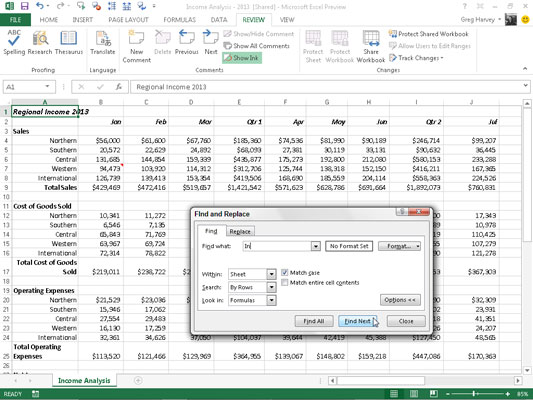Open the Share Workbook dialog
The image size is (533, 400).
coord(371,46)
